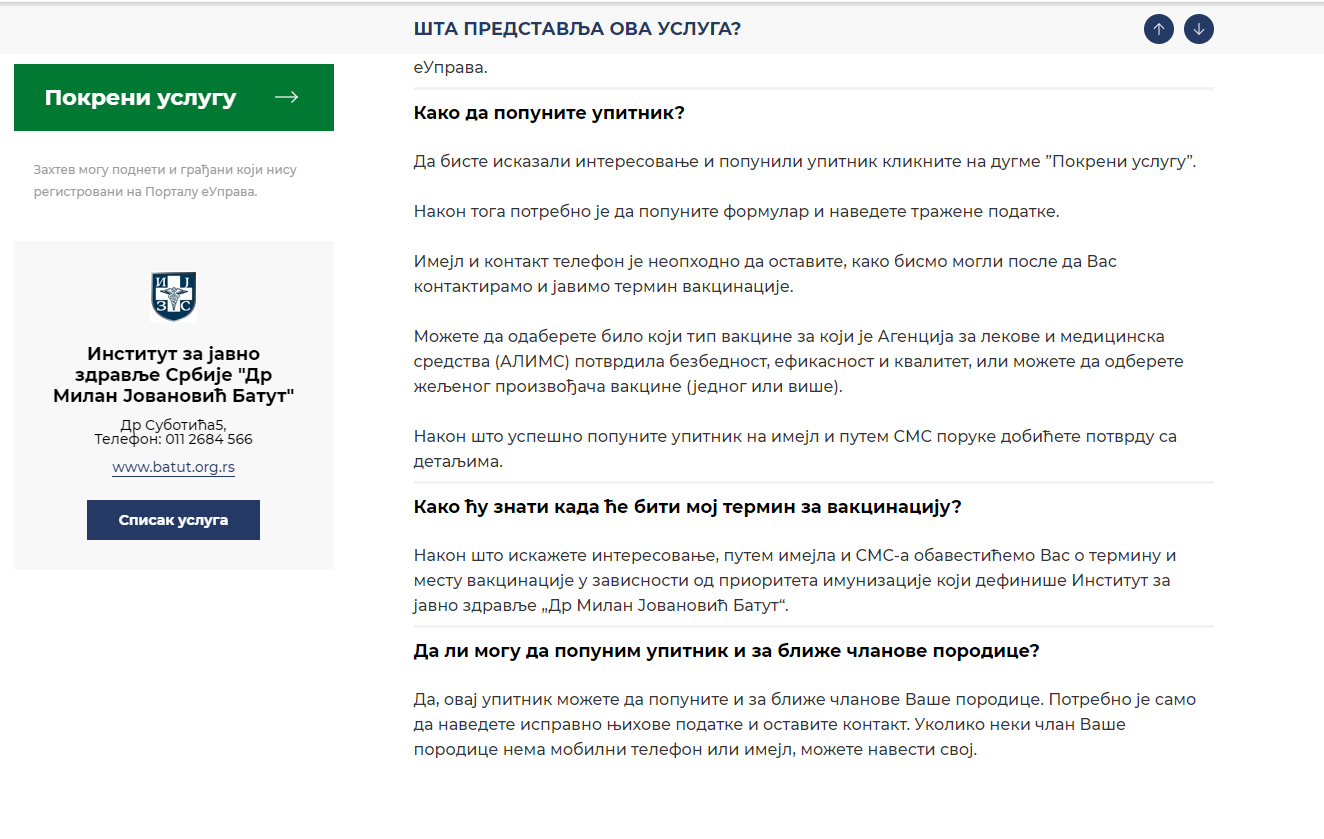Click the up arrow icon in the header
The width and height of the screenshot is (1324, 839).
point(1158,29)
